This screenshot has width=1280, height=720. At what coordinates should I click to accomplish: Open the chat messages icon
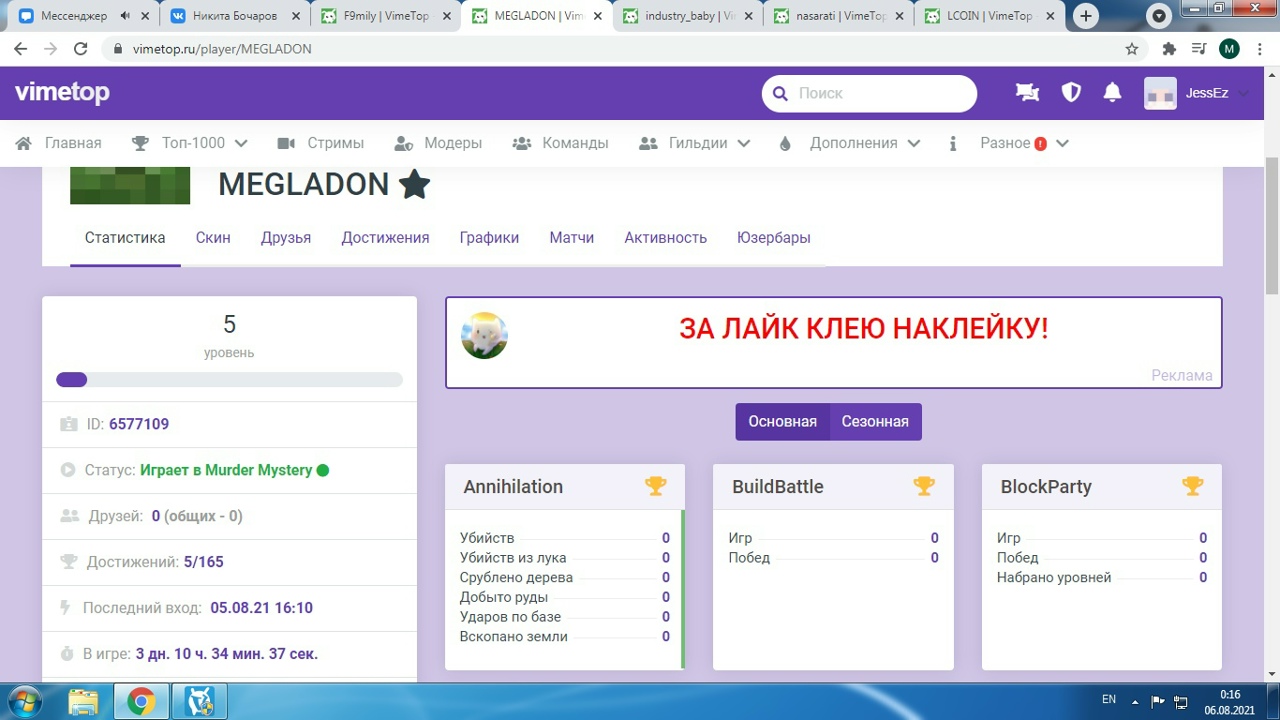[1027, 93]
